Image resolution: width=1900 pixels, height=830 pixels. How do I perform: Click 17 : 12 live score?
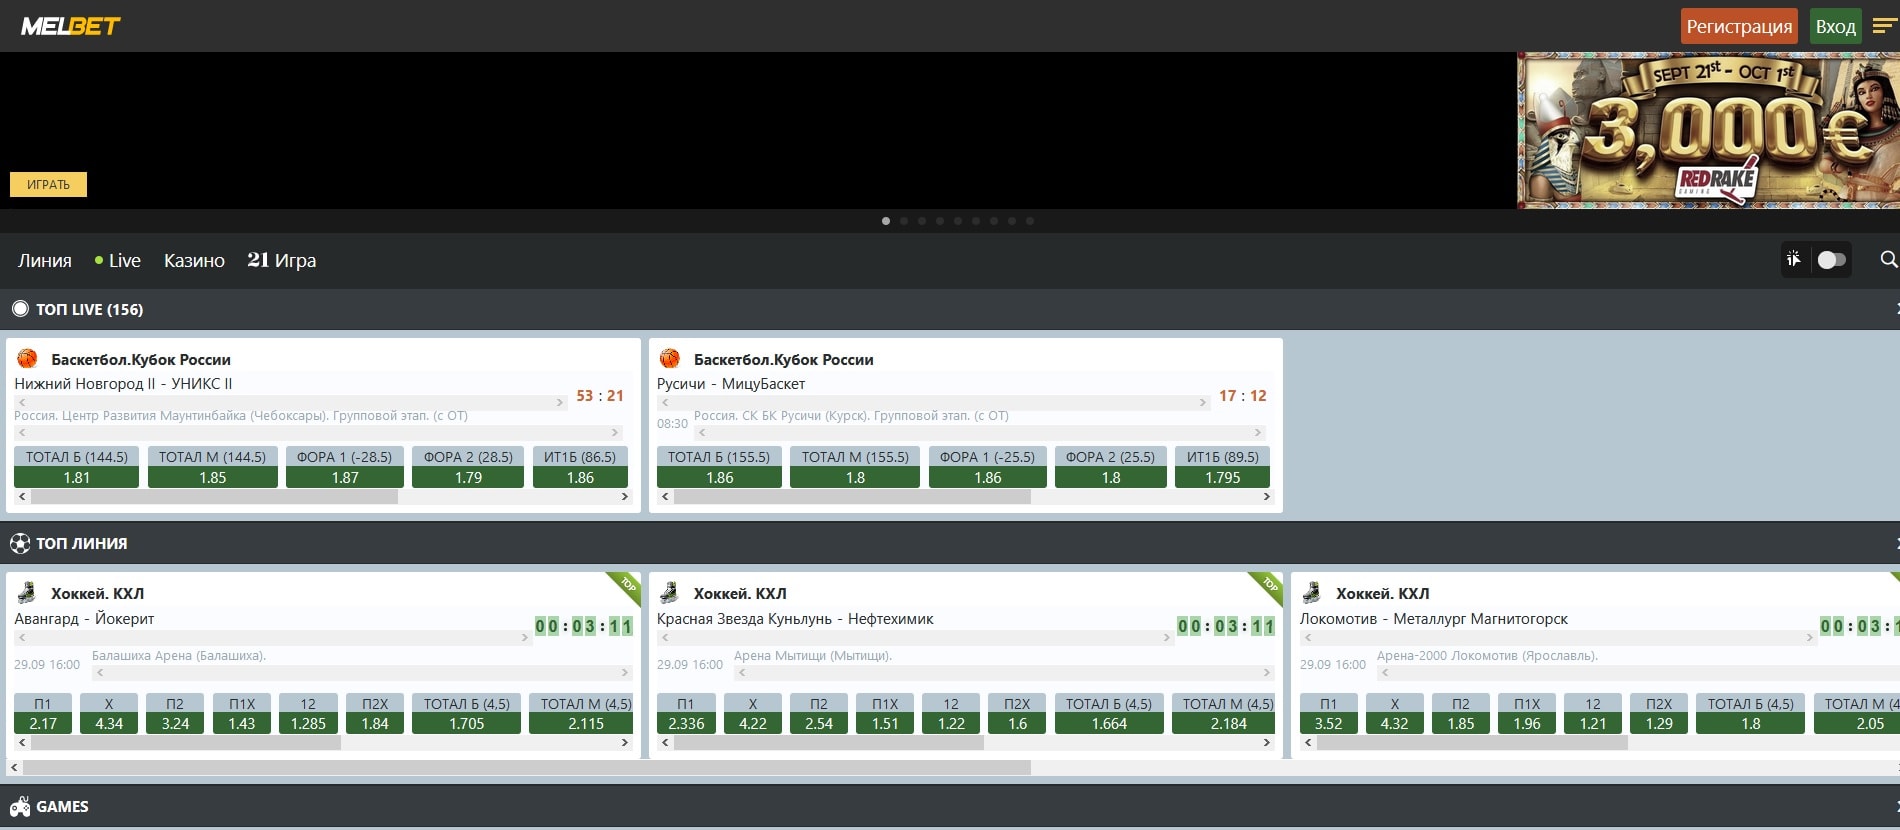1242,396
